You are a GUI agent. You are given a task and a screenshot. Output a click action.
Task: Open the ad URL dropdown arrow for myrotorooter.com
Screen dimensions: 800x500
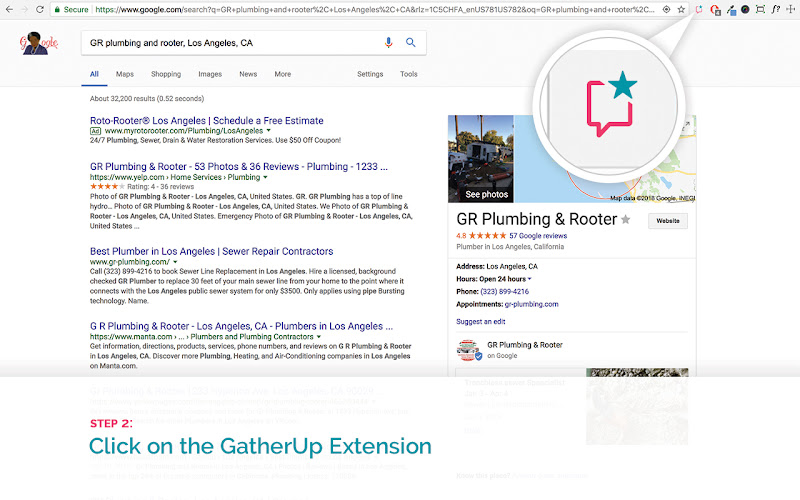tap(269, 131)
